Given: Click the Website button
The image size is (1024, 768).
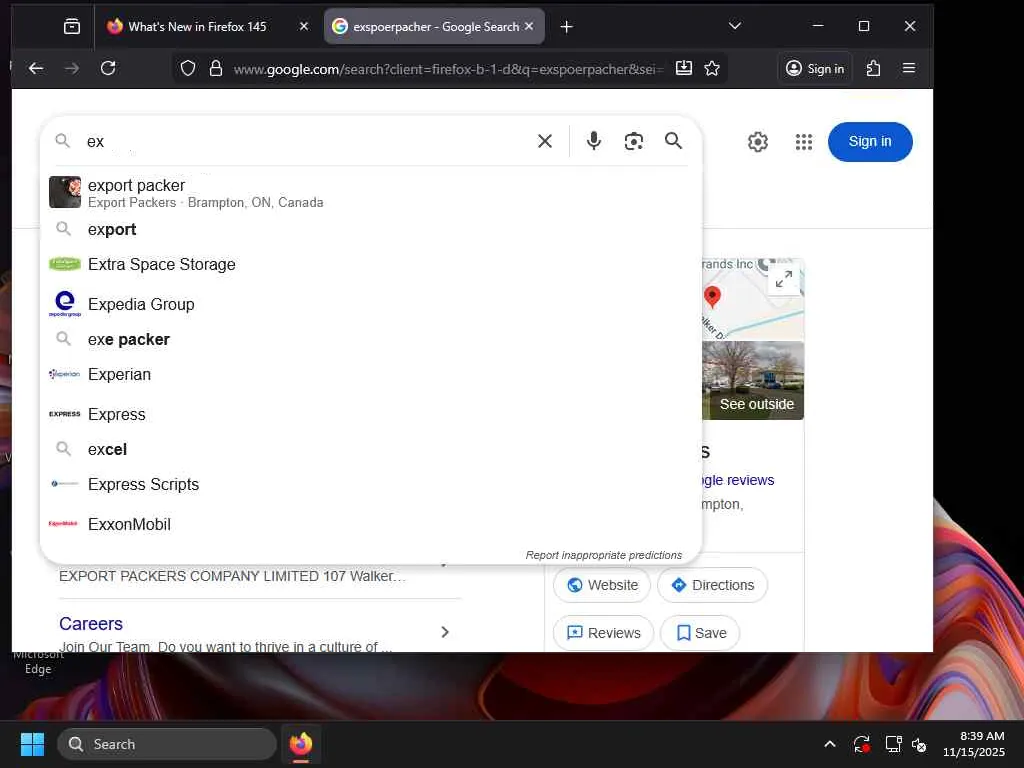Looking at the screenshot, I should pos(601,585).
